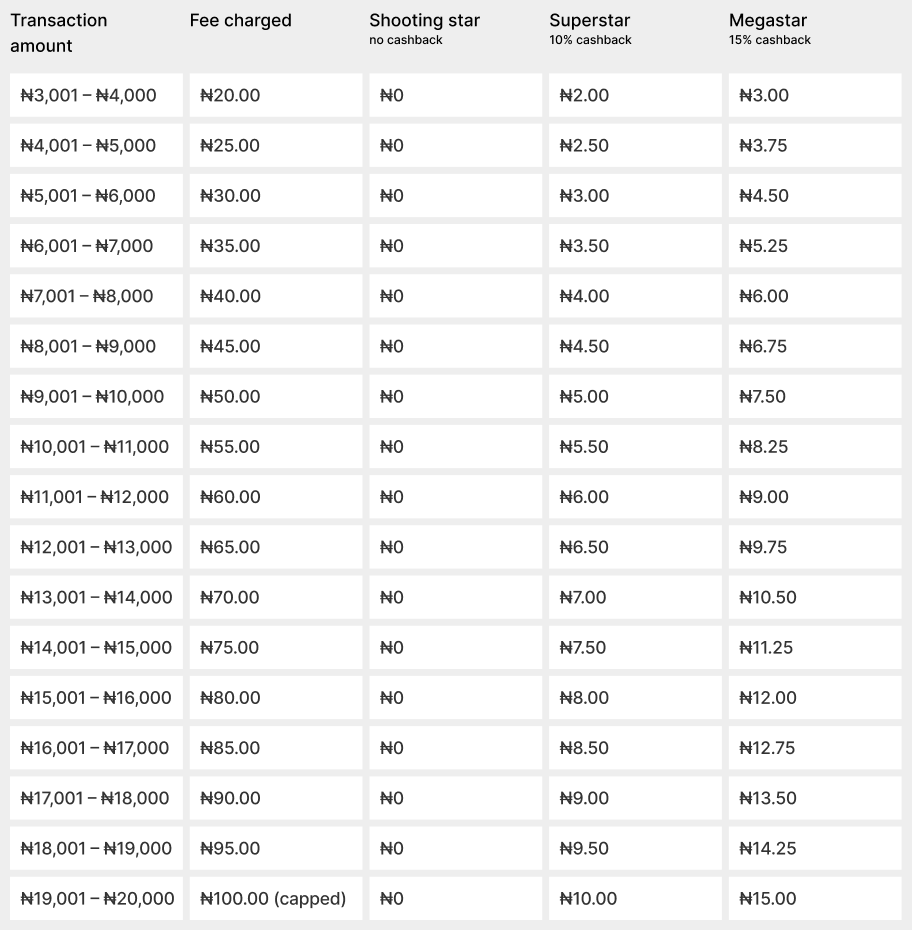Select the ₦9,001 – ₦10,000 range cell
Screen dimensions: 912x930
pos(96,396)
